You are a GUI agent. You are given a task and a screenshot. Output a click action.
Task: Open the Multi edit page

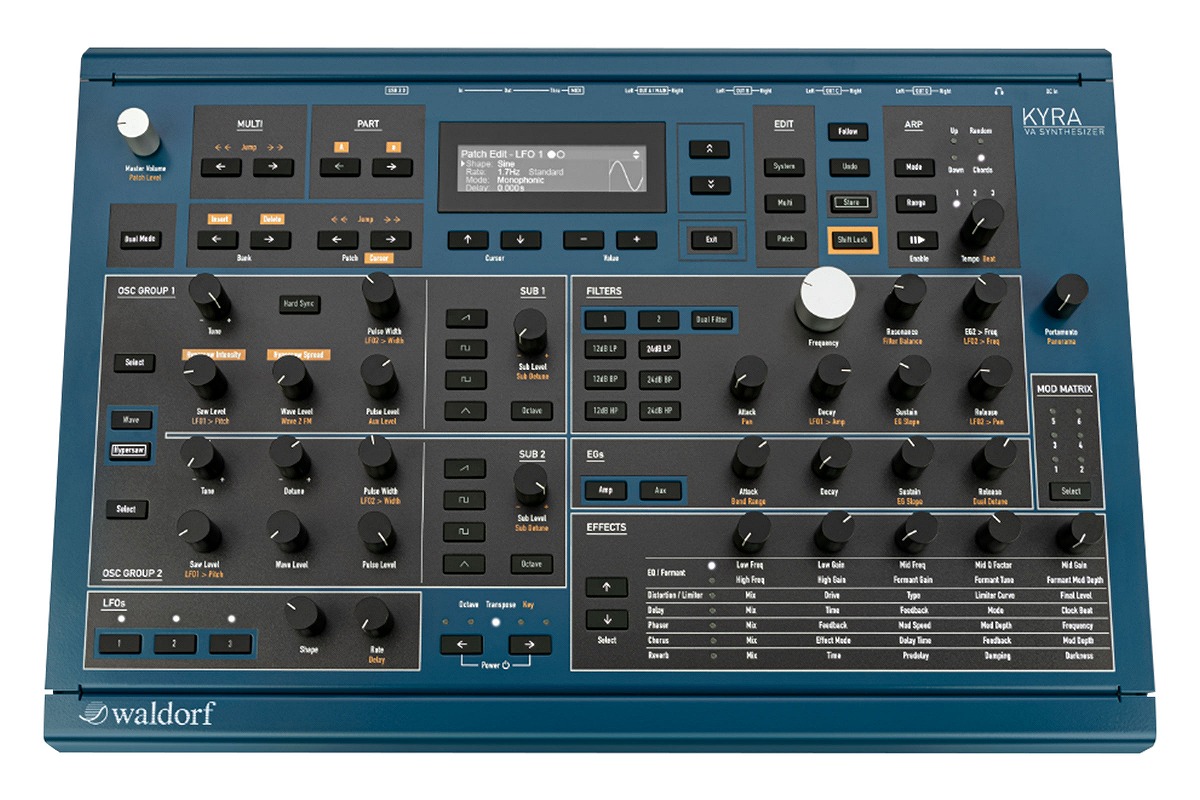pos(784,204)
